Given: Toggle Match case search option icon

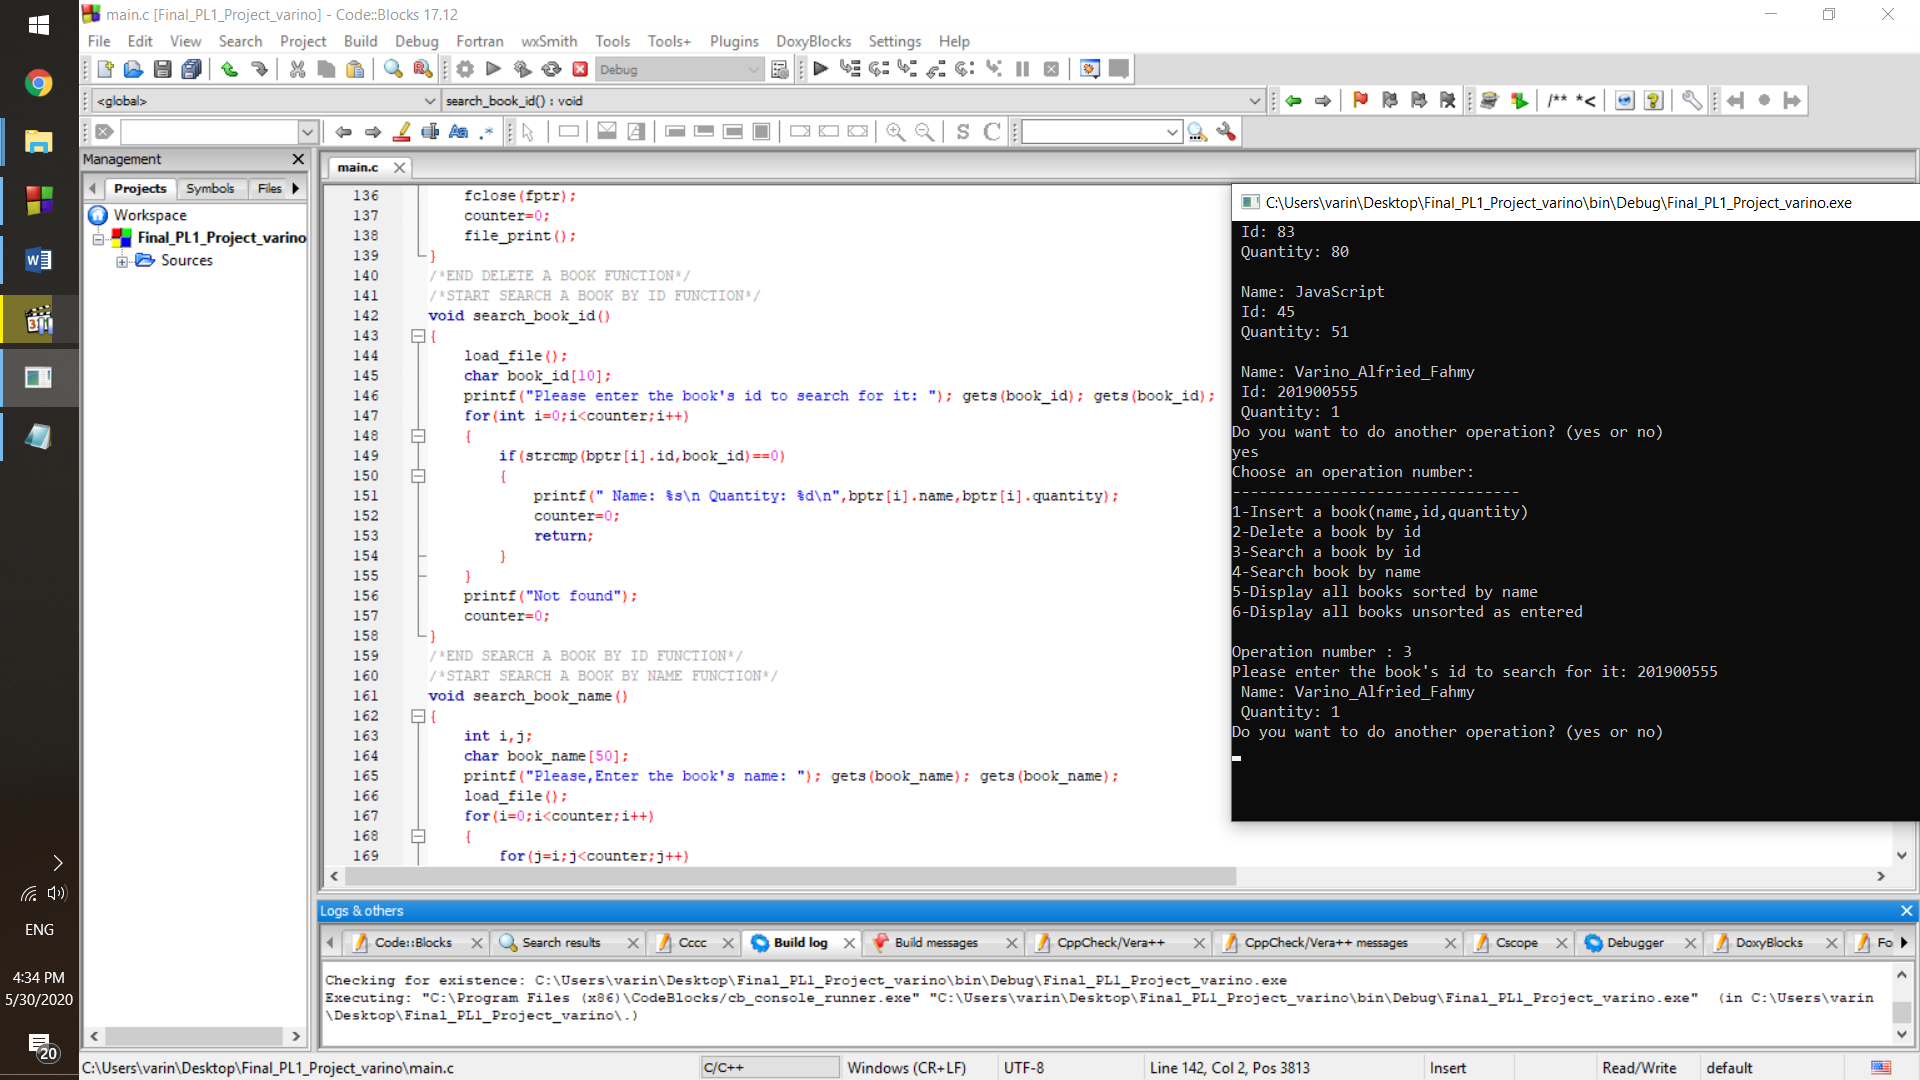Looking at the screenshot, I should [458, 131].
